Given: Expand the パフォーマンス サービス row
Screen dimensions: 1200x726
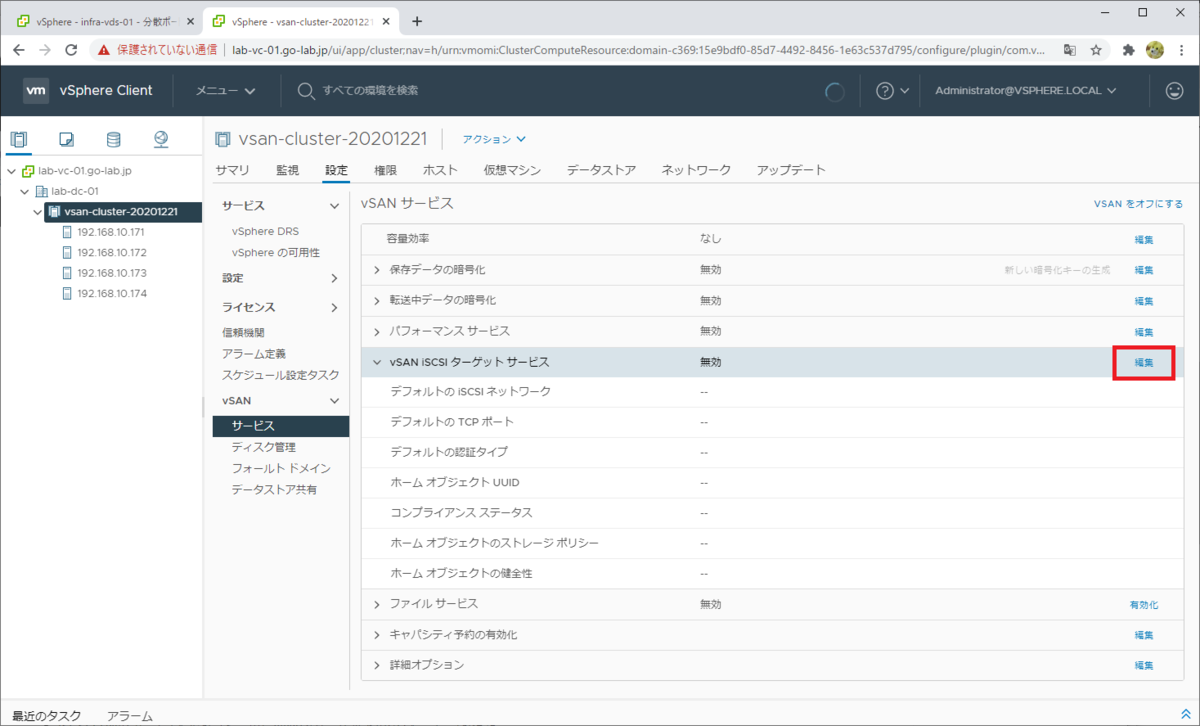Looking at the screenshot, I should click(377, 331).
